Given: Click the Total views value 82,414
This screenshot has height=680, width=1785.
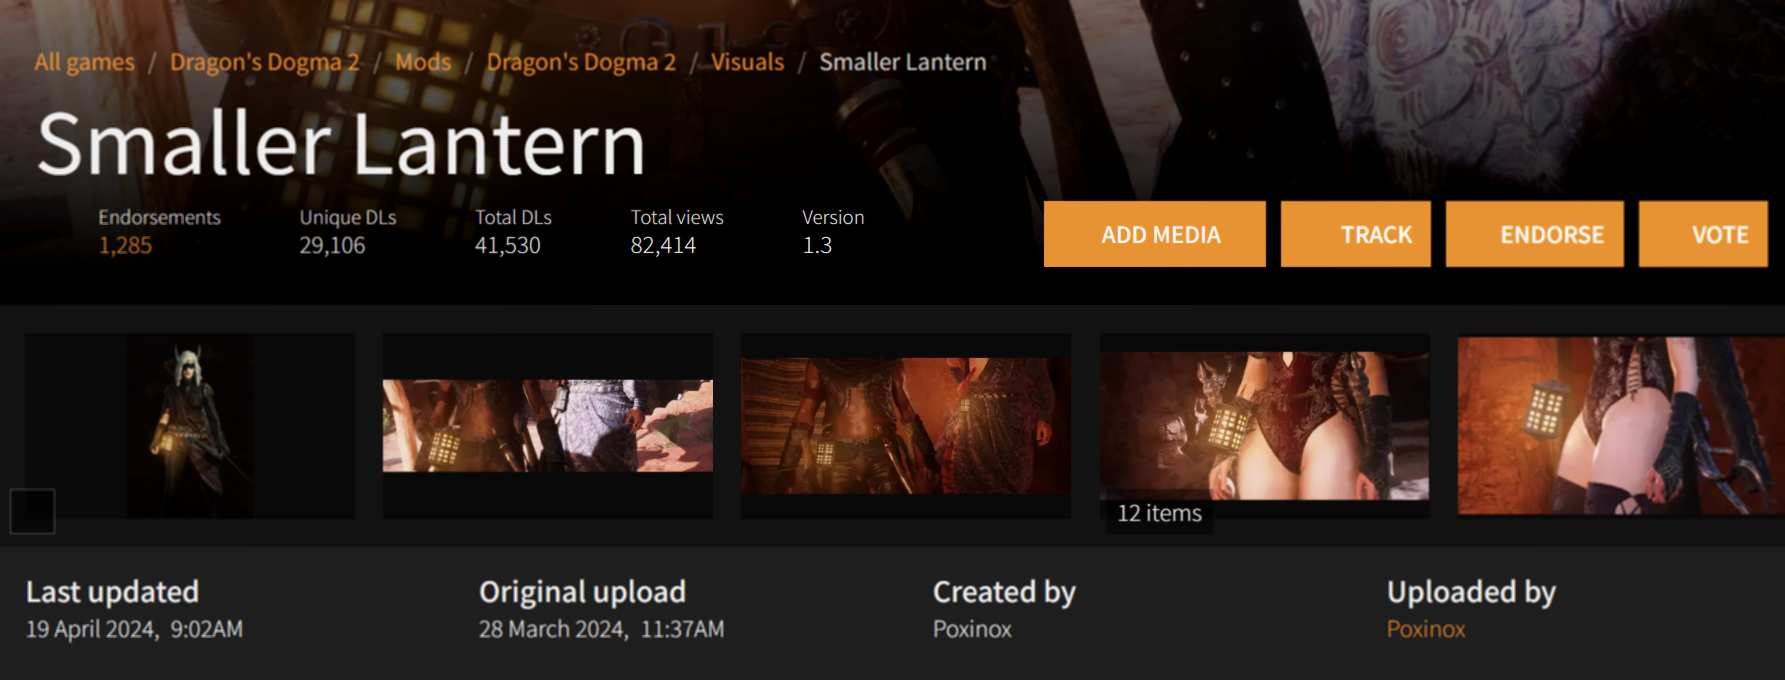Looking at the screenshot, I should pos(663,245).
